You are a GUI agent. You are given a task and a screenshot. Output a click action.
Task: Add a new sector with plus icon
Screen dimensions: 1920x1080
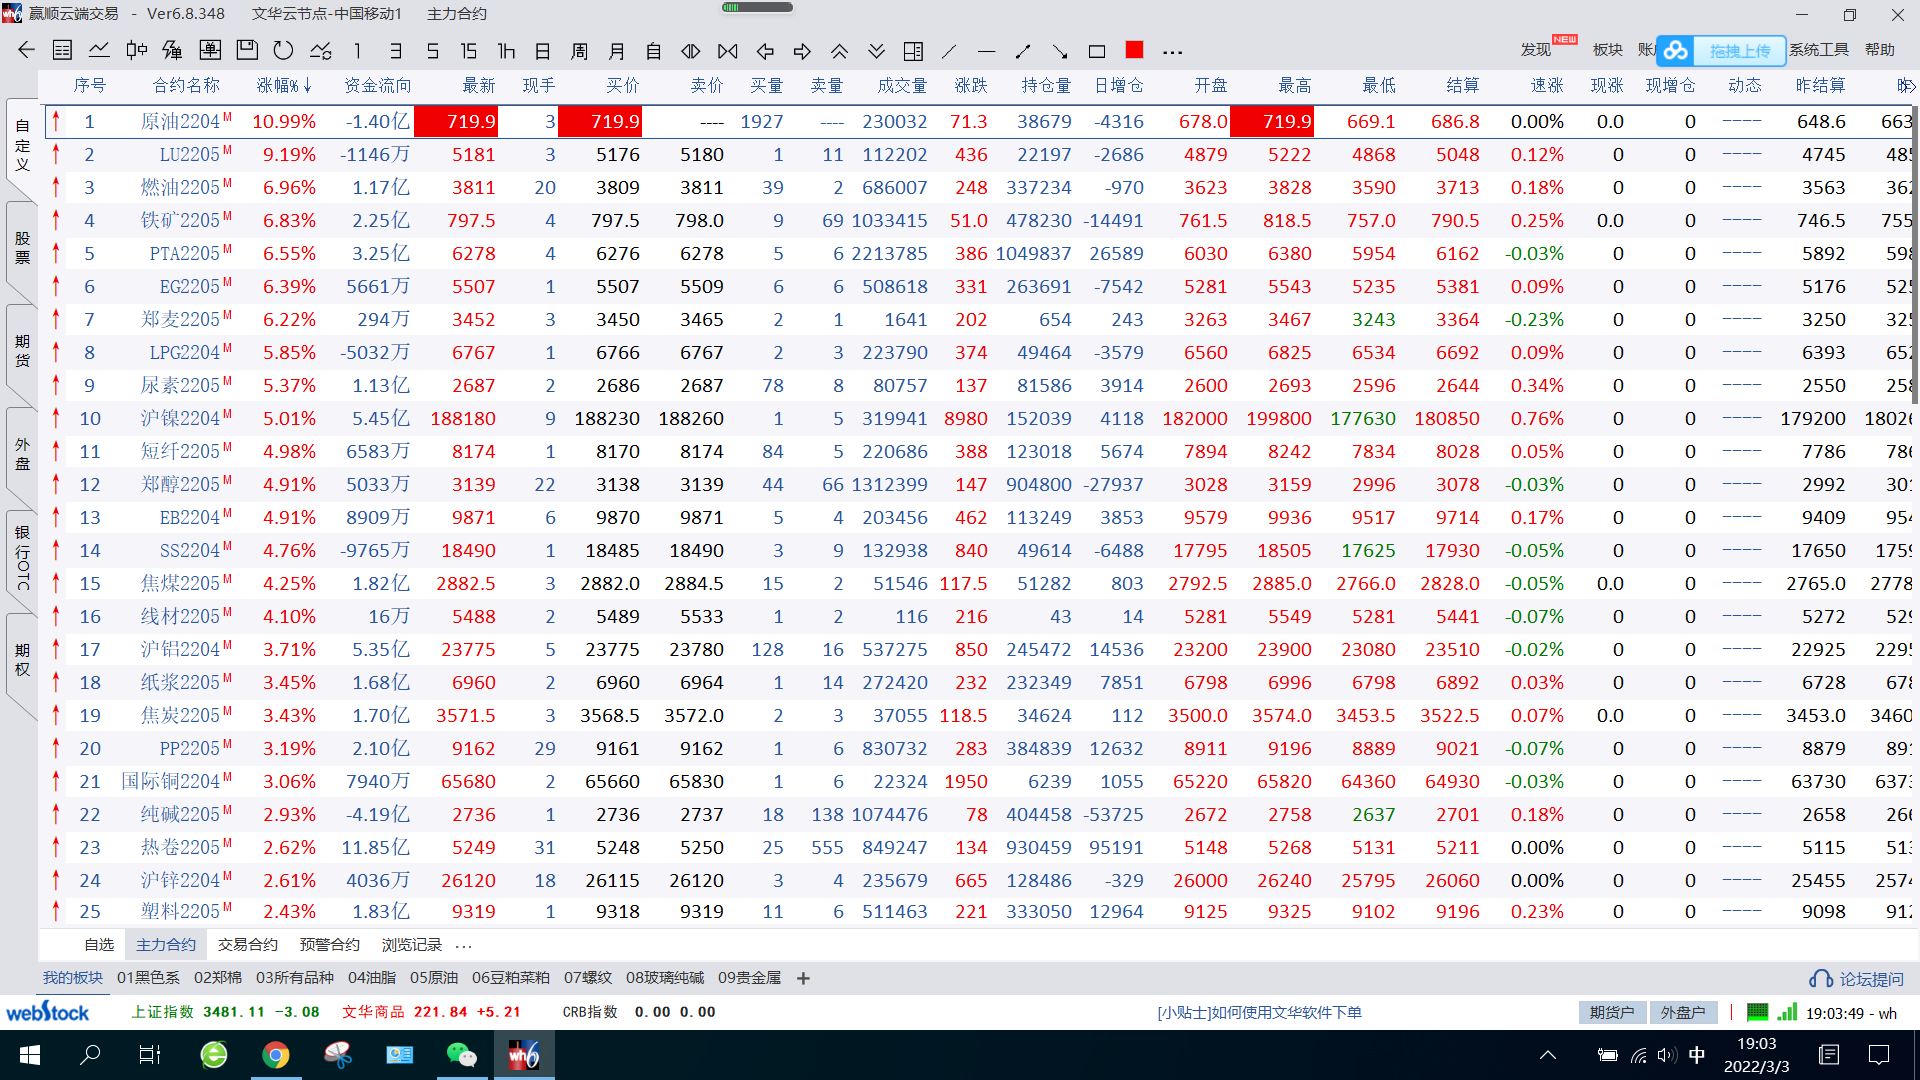(x=803, y=978)
